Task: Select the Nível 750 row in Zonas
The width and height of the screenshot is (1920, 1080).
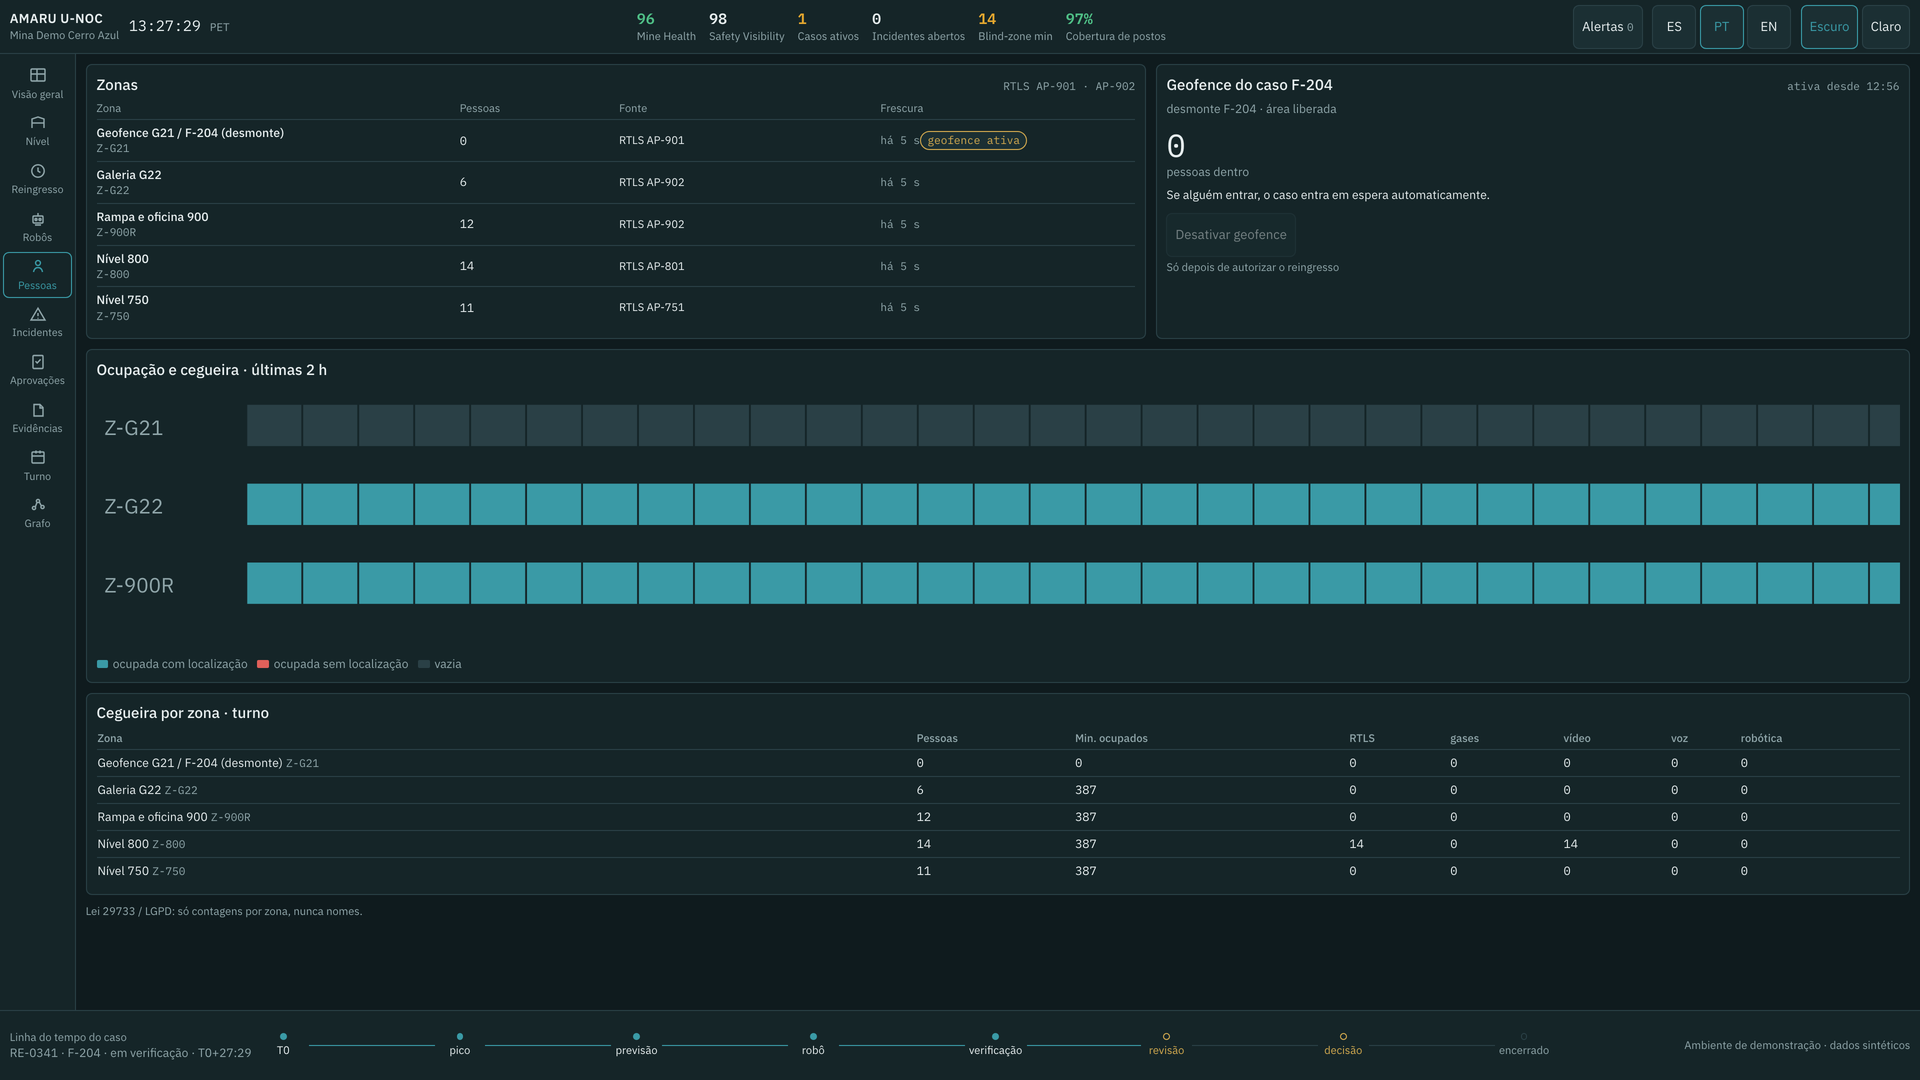Action: [615, 308]
